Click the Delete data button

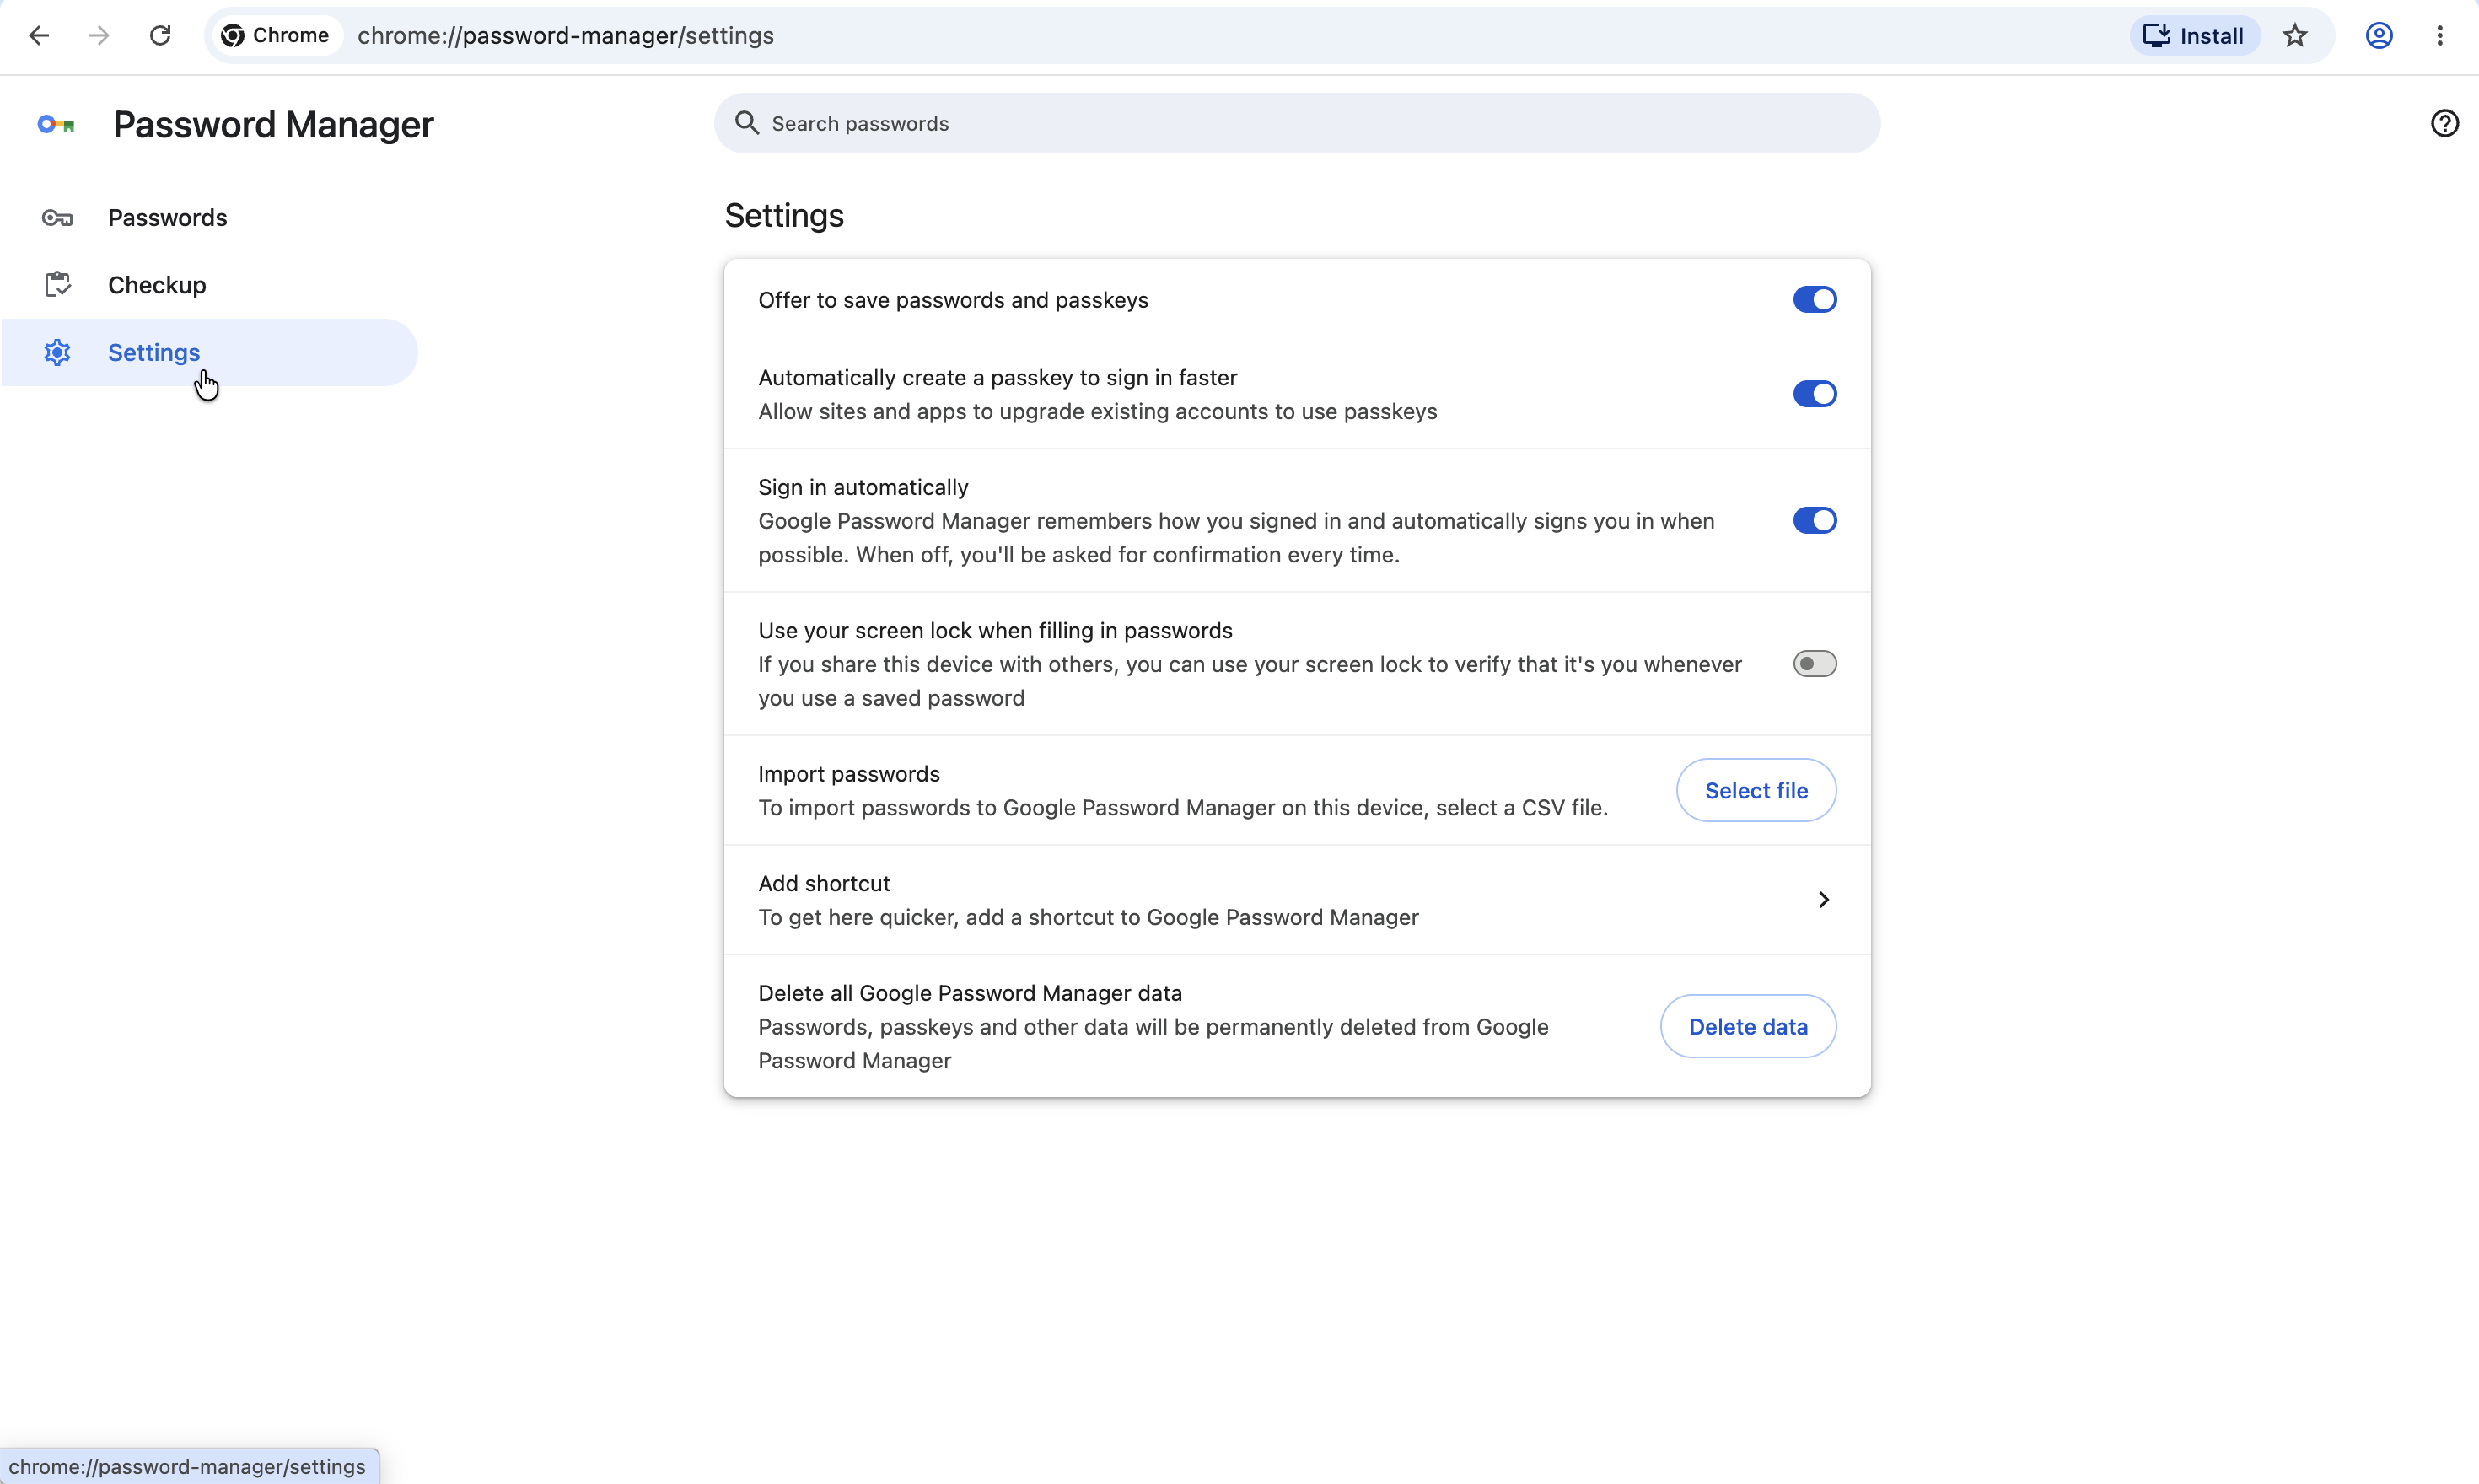[x=1748, y=1027]
